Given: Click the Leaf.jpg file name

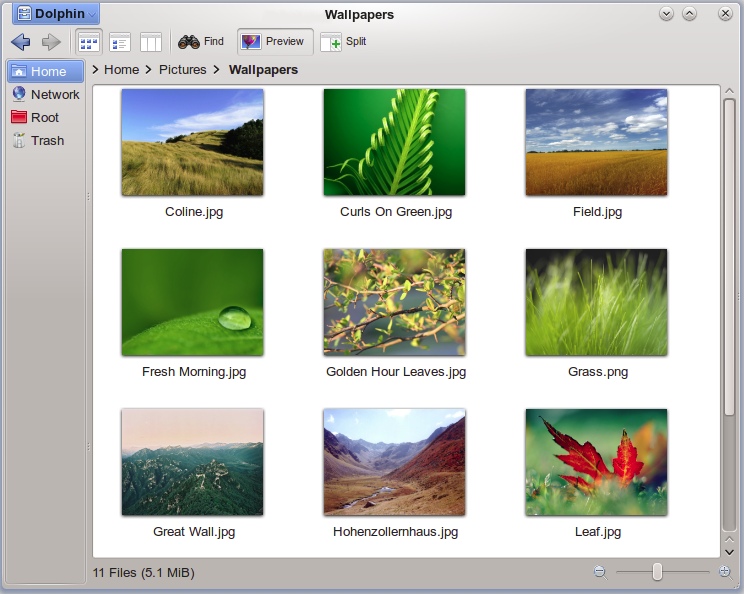Looking at the screenshot, I should [598, 531].
